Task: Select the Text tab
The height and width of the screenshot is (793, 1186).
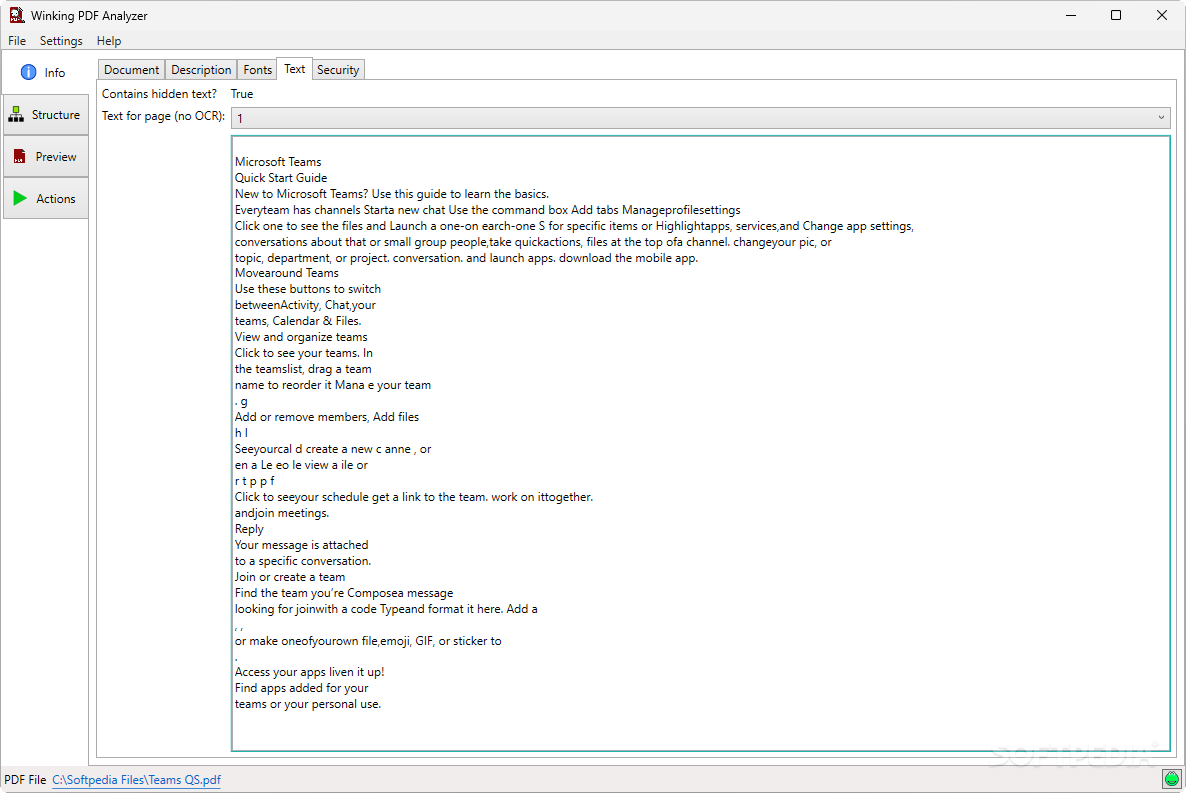Action: point(295,69)
